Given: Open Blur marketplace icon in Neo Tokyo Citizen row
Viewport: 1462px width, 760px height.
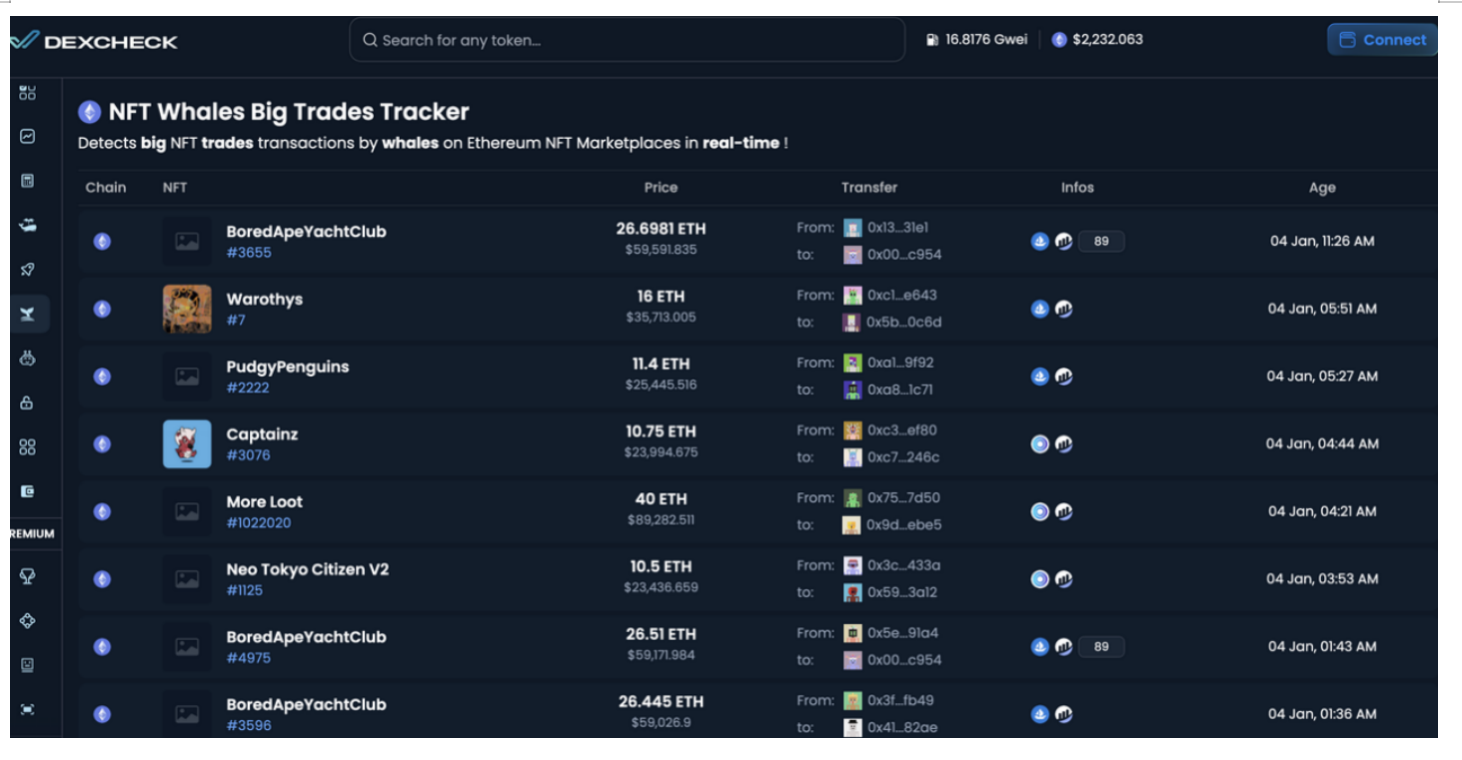Looking at the screenshot, I should pos(1040,579).
